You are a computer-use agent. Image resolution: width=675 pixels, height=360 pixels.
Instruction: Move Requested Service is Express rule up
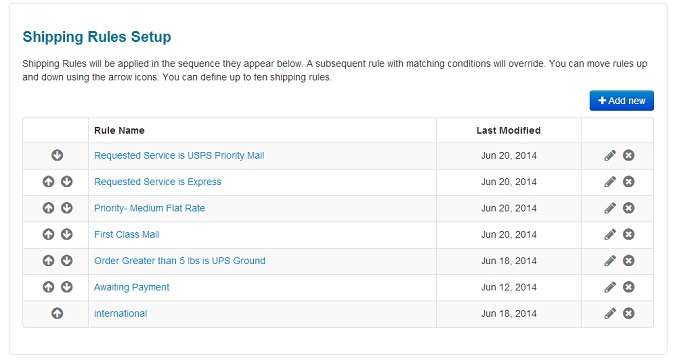pos(48,182)
